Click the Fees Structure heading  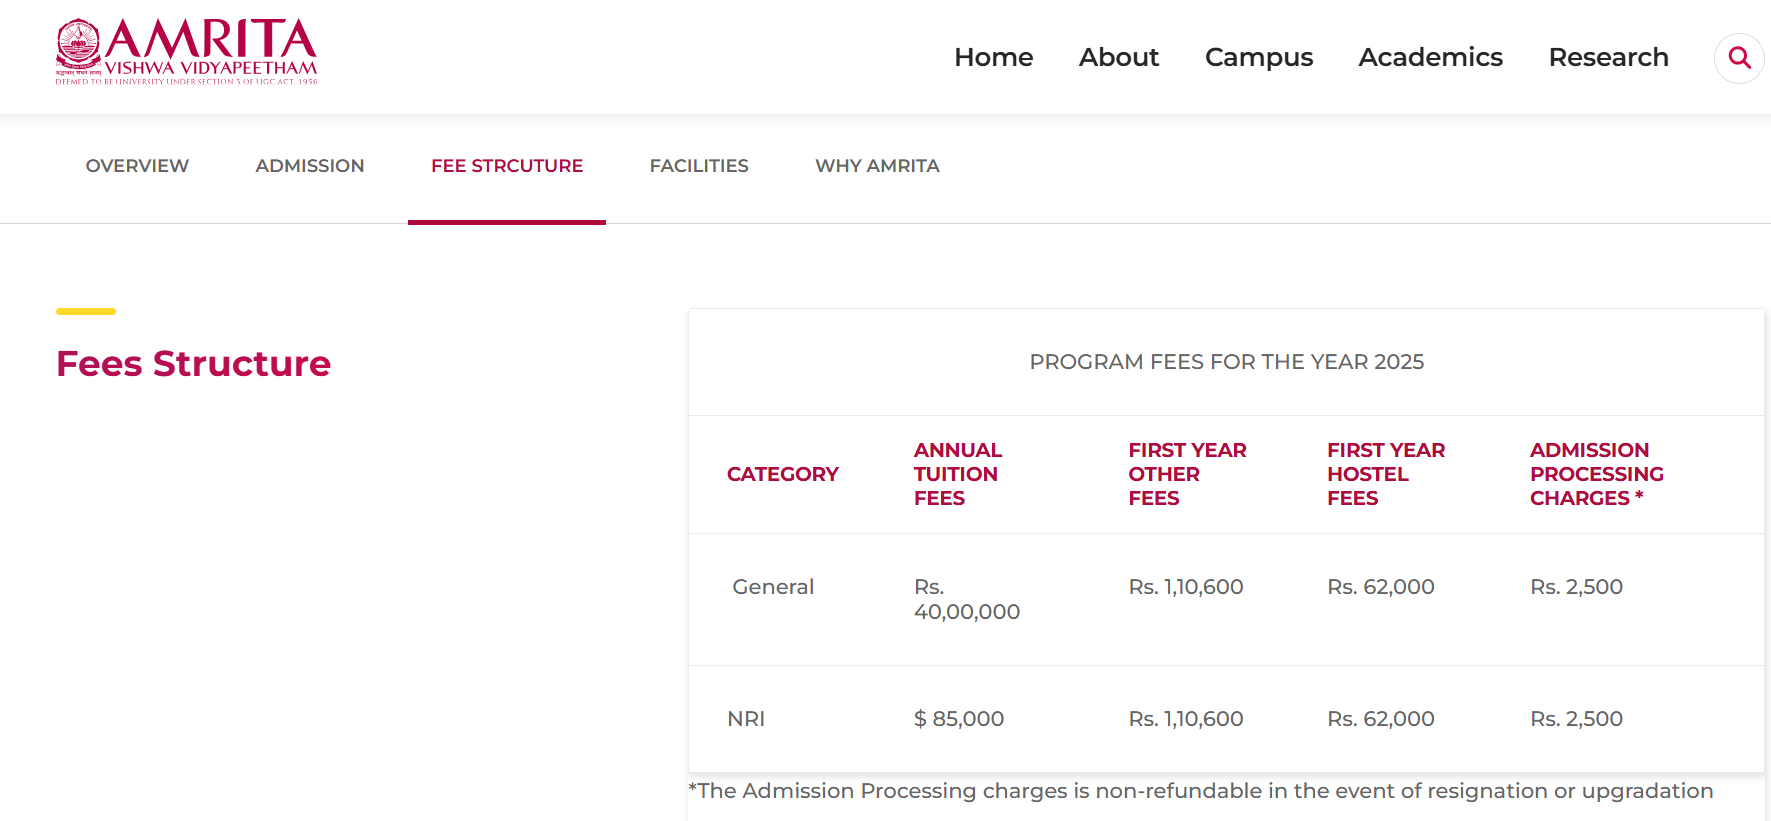(193, 364)
